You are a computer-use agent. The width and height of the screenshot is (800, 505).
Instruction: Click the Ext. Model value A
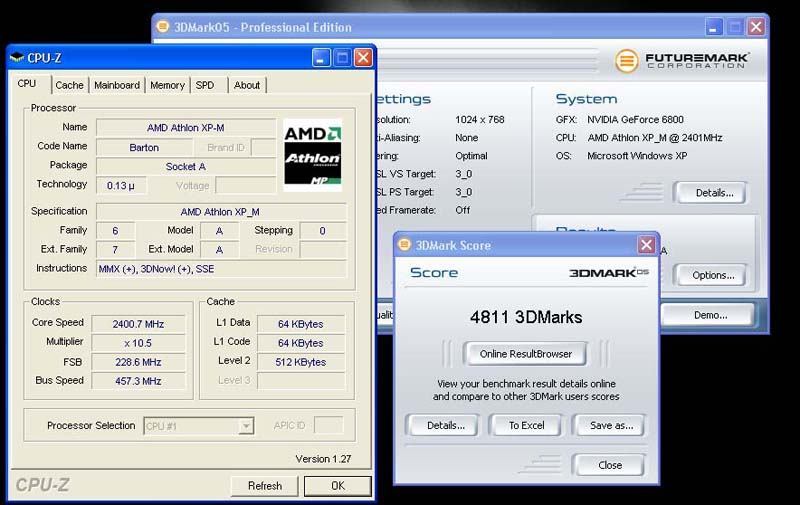(x=219, y=249)
